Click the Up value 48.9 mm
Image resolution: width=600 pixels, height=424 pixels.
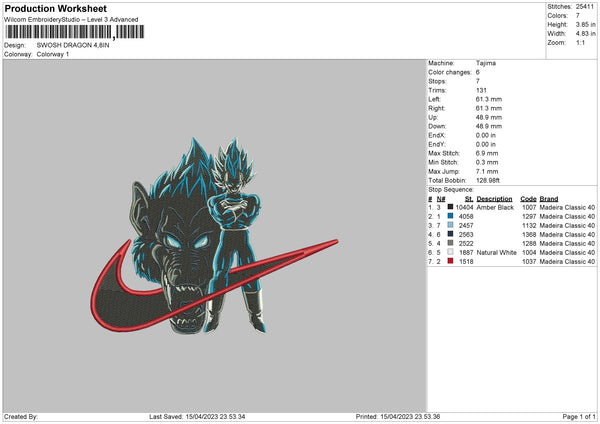click(x=489, y=117)
